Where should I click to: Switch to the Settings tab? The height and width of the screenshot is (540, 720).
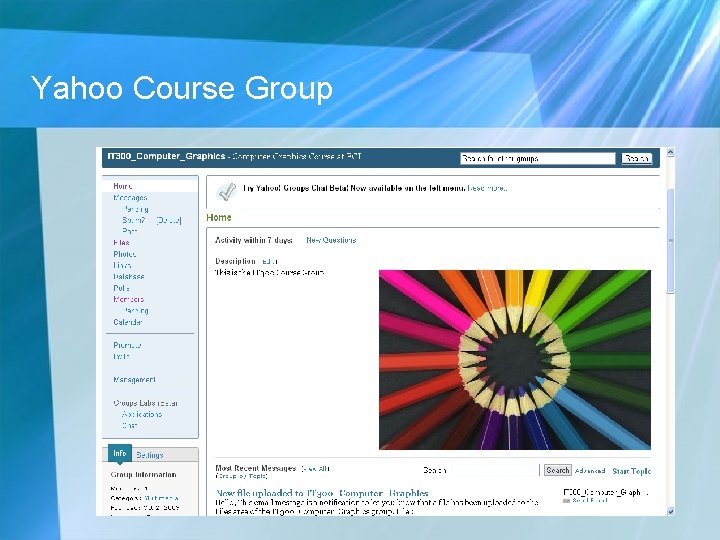pyautogui.click(x=150, y=455)
